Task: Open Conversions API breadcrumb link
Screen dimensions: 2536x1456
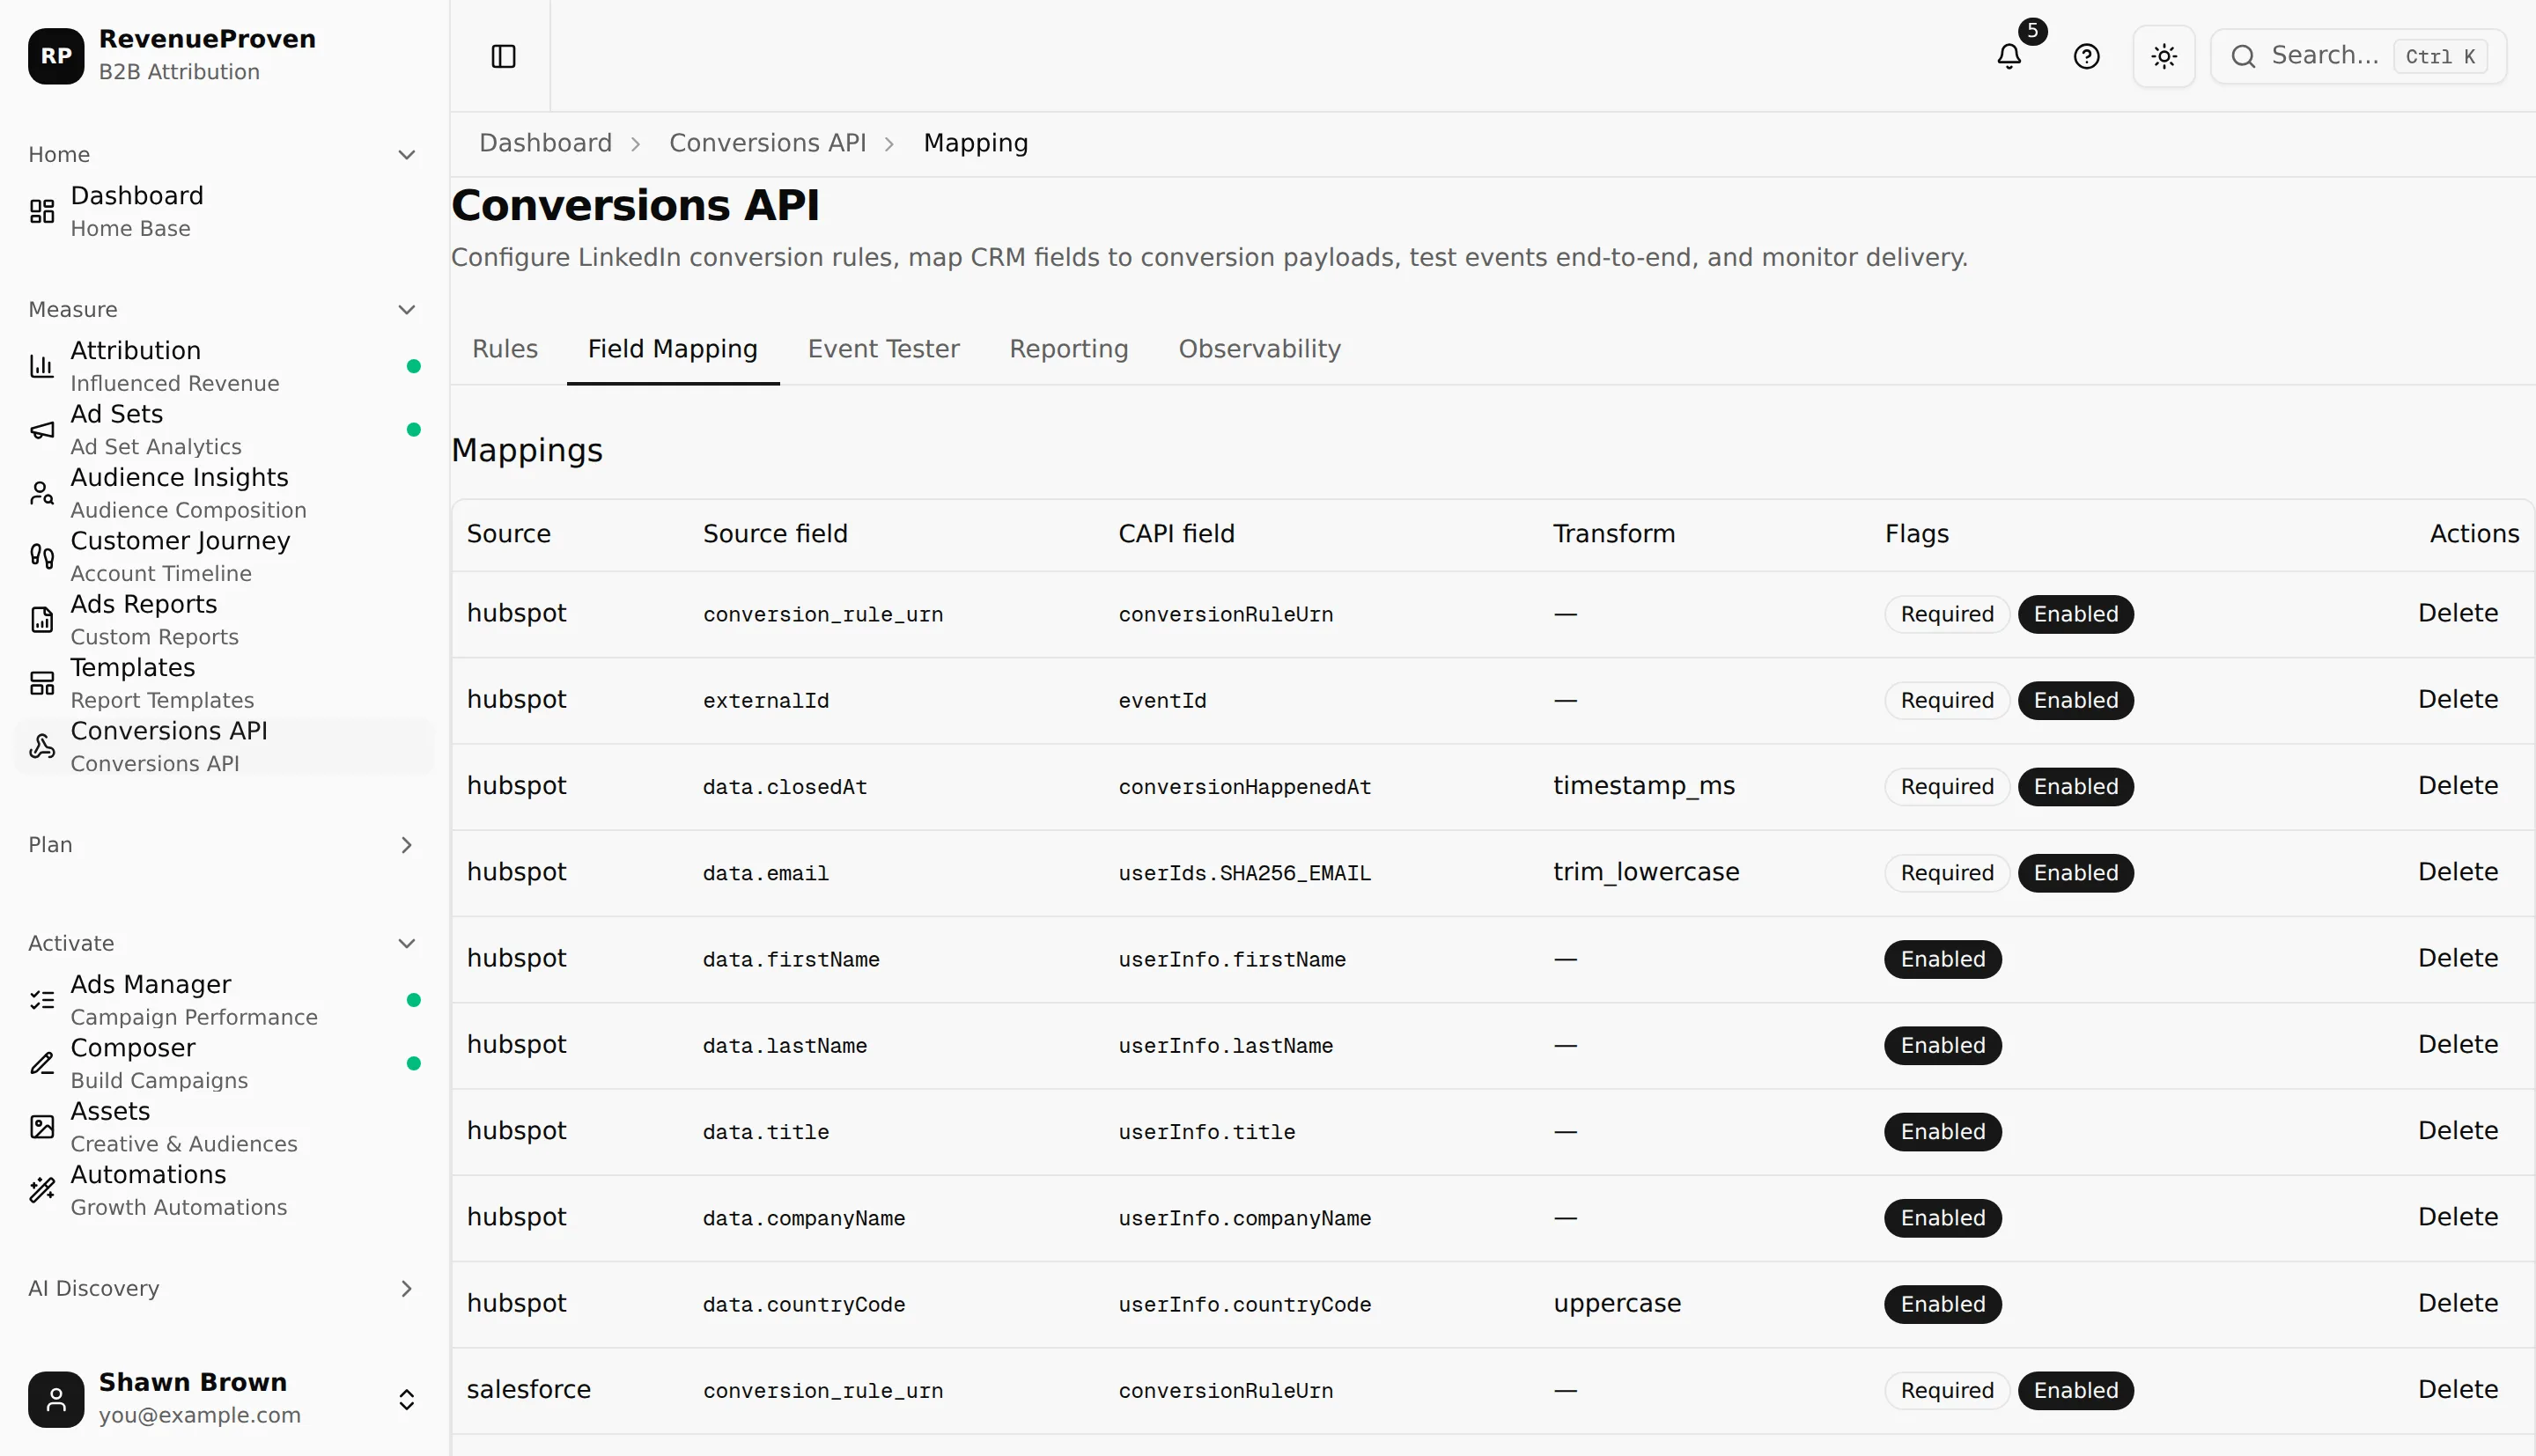Action: tap(768, 143)
